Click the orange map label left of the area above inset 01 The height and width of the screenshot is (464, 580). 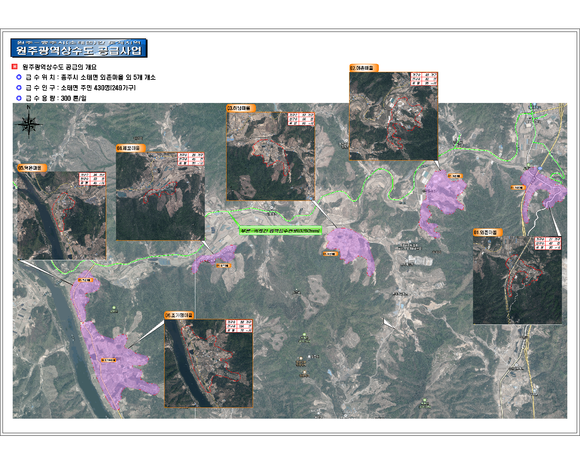coord(518,188)
